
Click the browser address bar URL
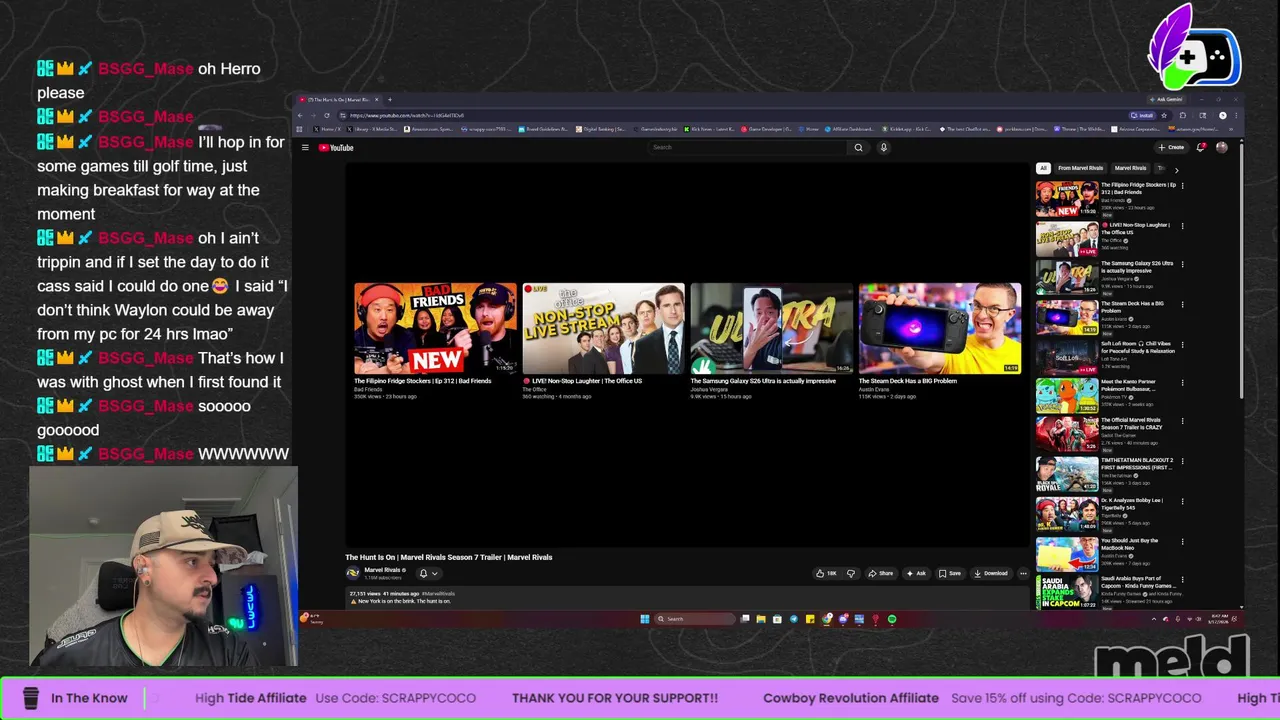[407, 115]
